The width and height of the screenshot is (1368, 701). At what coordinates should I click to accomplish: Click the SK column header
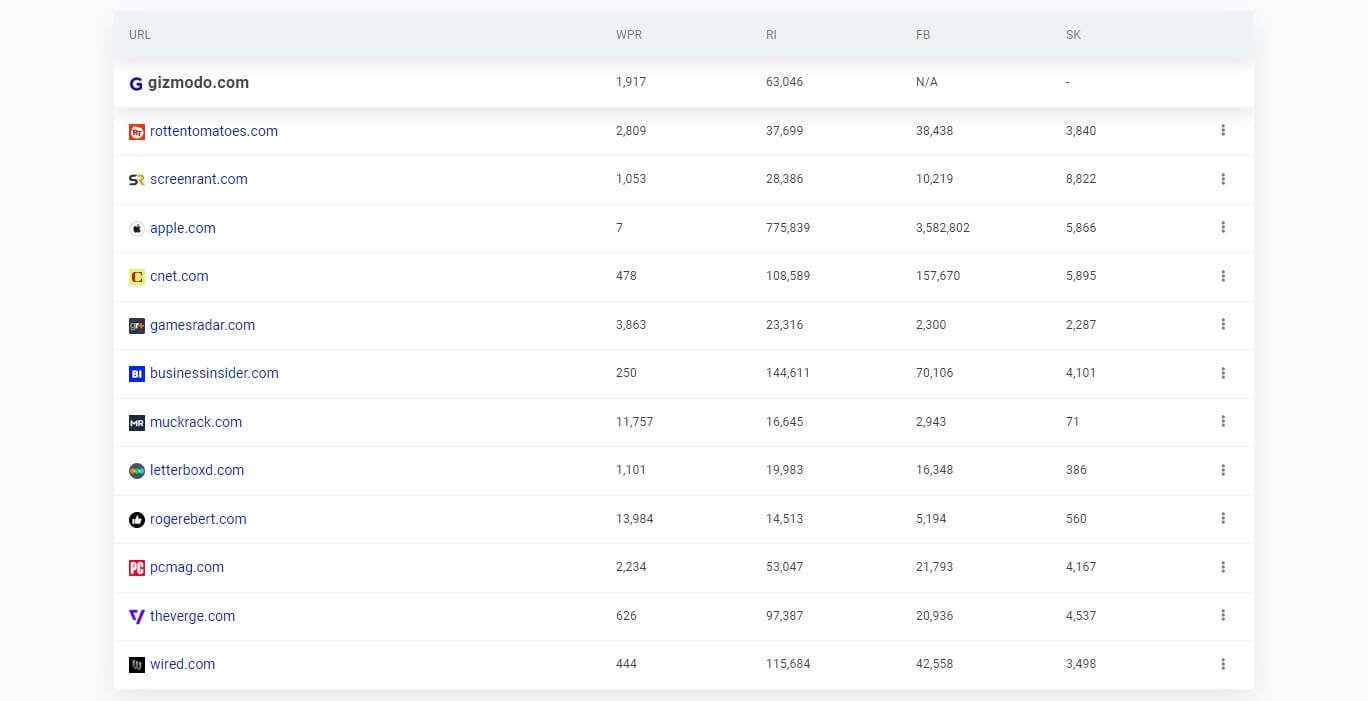[1072, 35]
